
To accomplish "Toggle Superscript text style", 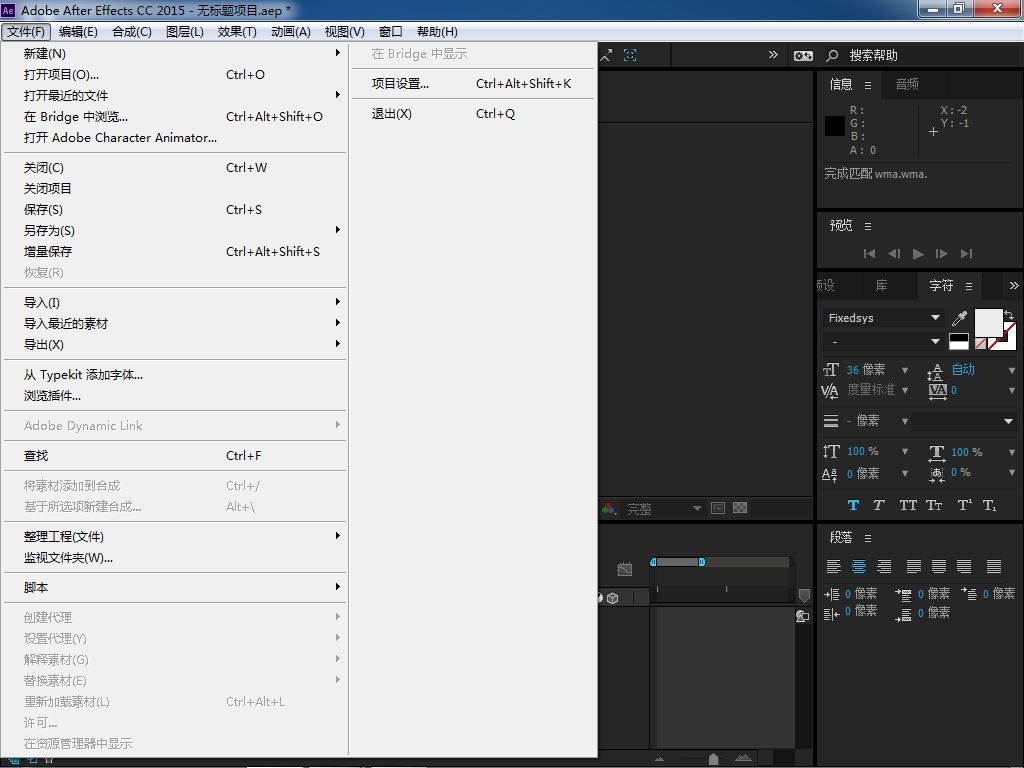I will 965,505.
